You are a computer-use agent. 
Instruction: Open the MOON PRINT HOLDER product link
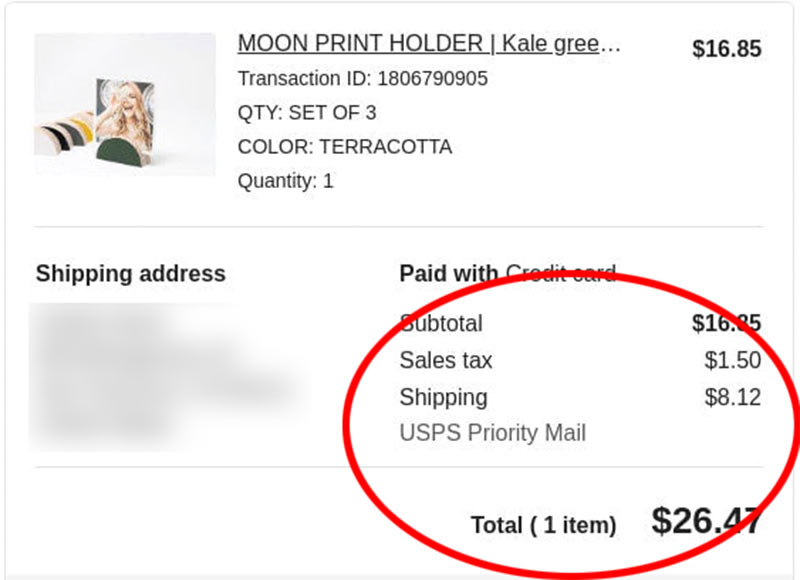pos(429,44)
